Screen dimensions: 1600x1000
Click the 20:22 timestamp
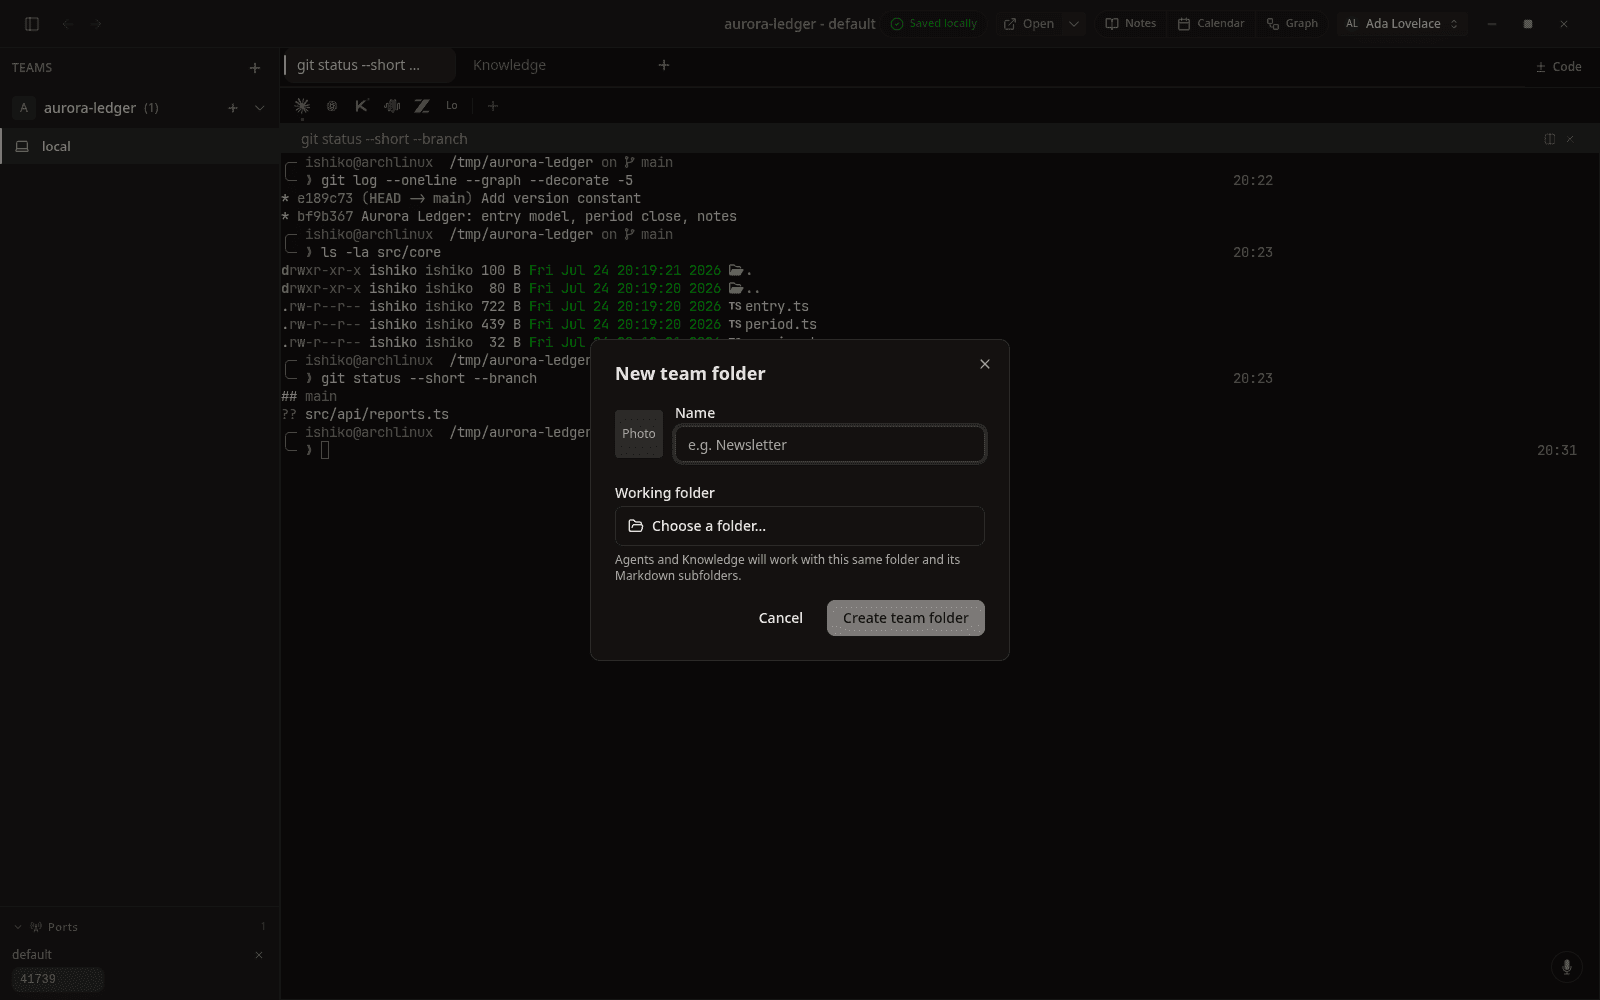pos(1253,181)
